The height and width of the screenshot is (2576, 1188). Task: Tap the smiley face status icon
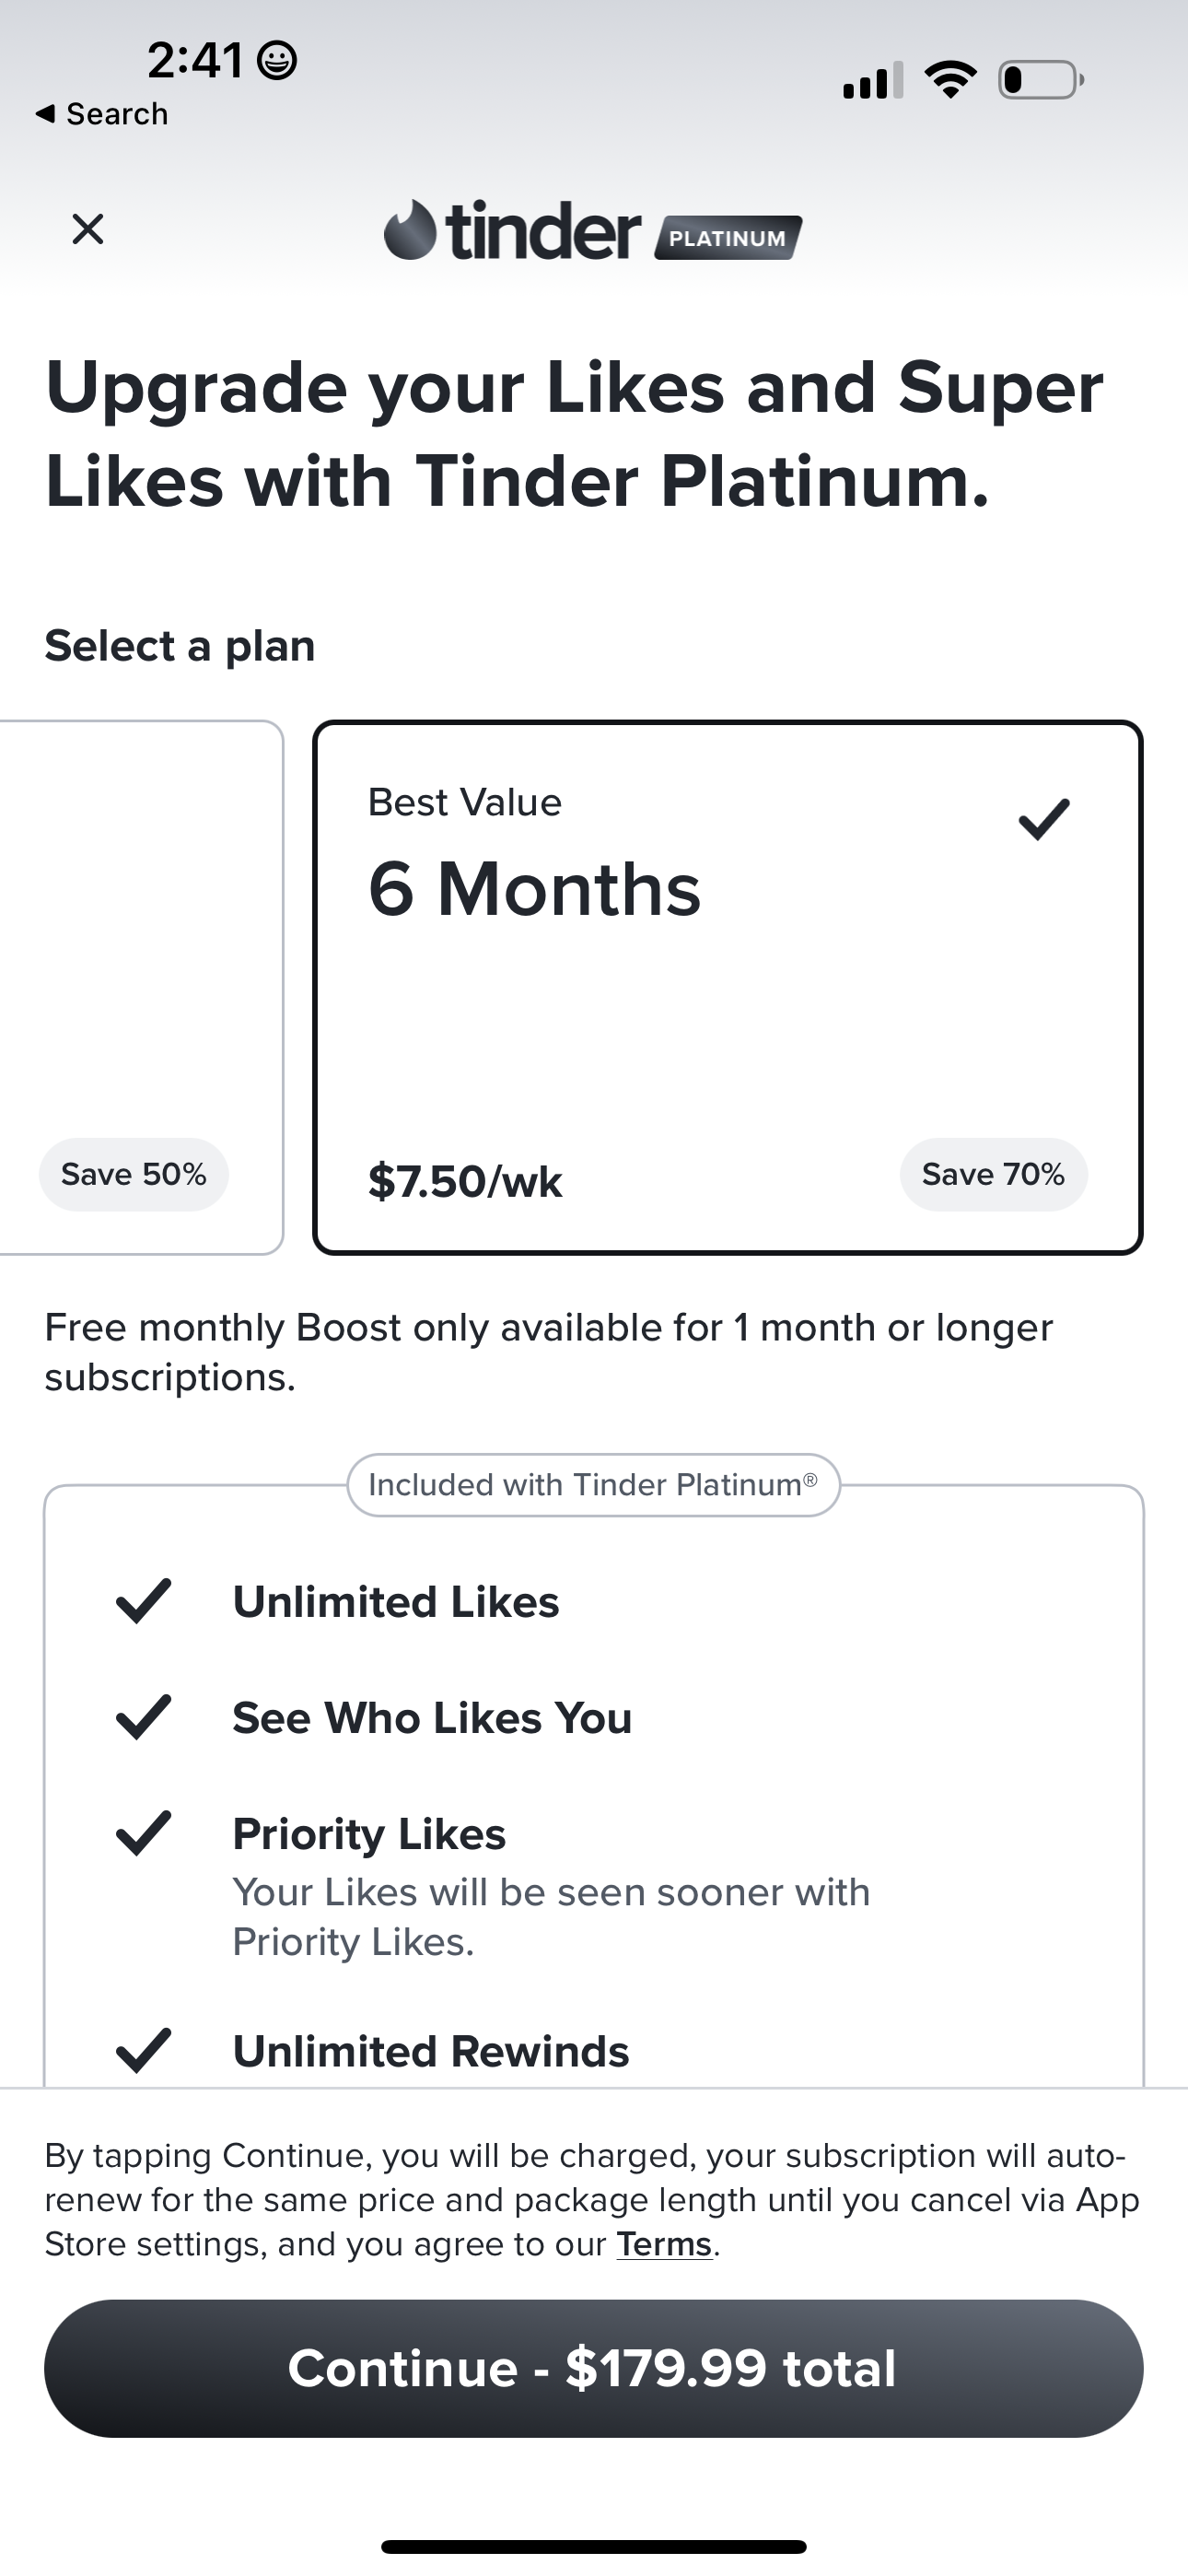pyautogui.click(x=277, y=61)
